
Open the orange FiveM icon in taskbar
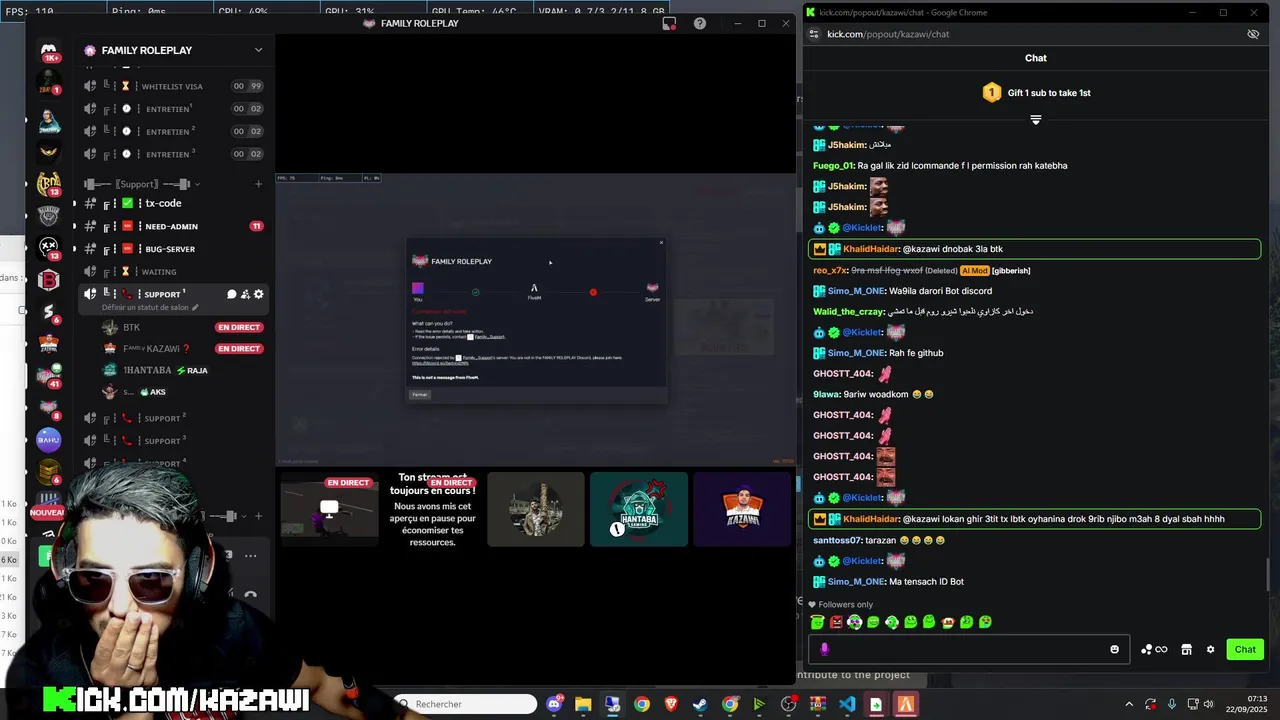click(905, 704)
